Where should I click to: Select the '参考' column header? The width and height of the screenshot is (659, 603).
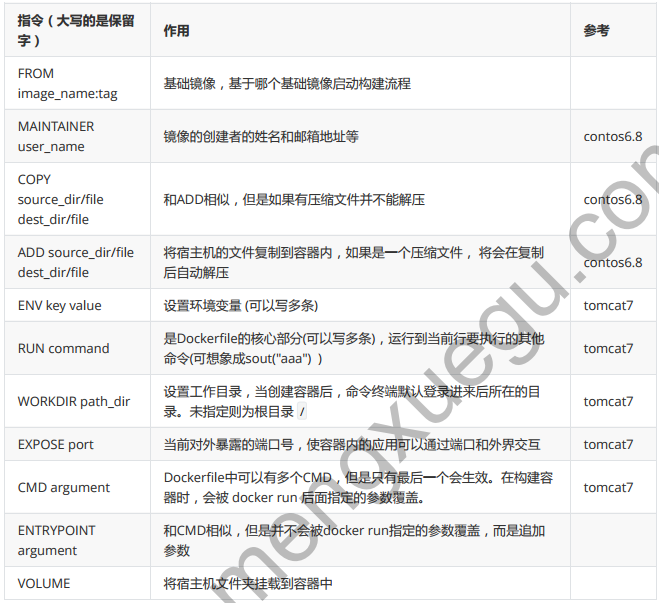[x=614, y=30]
